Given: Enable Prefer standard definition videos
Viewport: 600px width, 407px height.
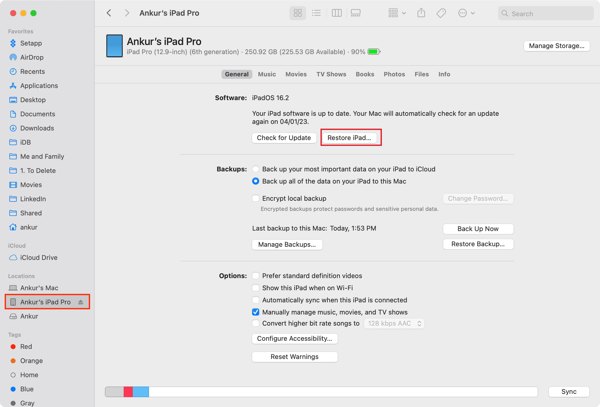Looking at the screenshot, I should pos(256,276).
